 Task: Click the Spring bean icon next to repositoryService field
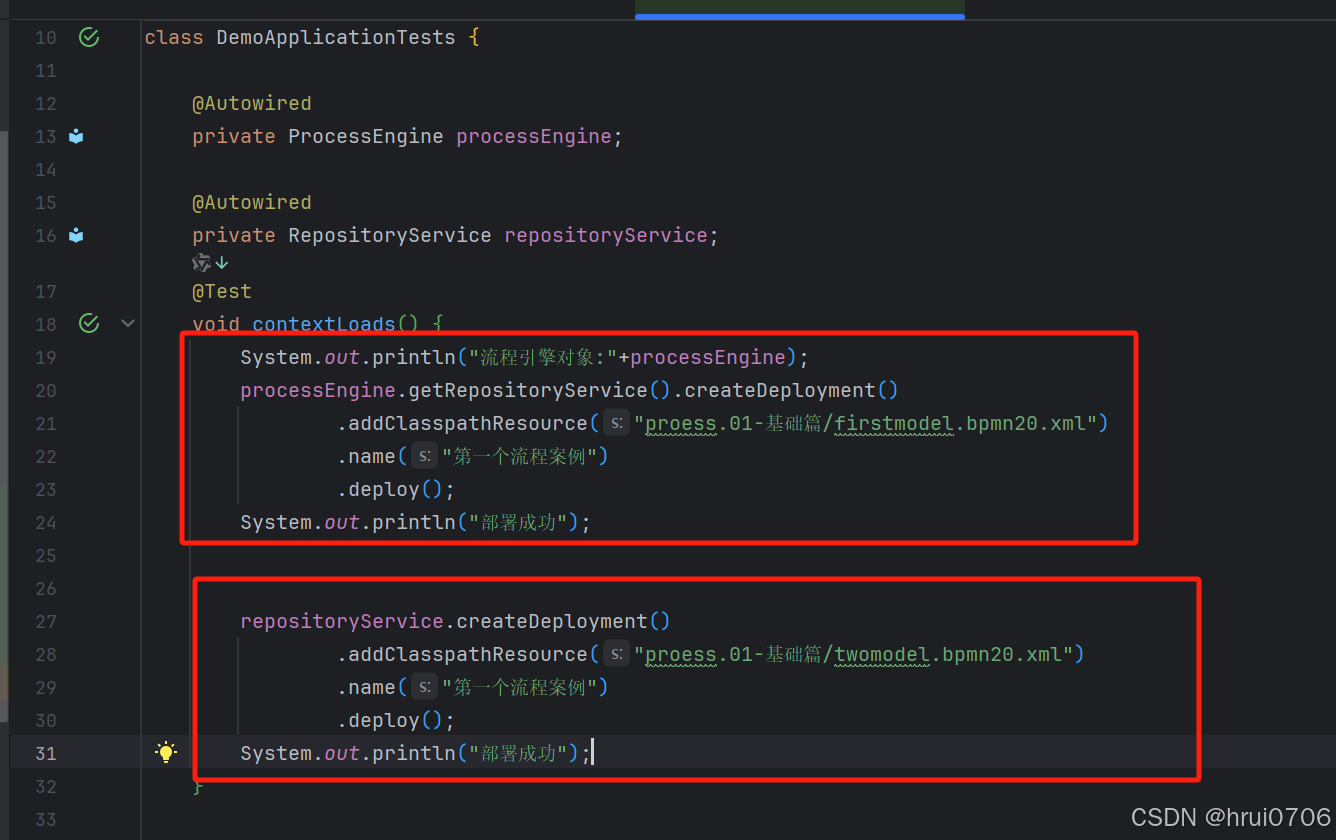click(76, 235)
